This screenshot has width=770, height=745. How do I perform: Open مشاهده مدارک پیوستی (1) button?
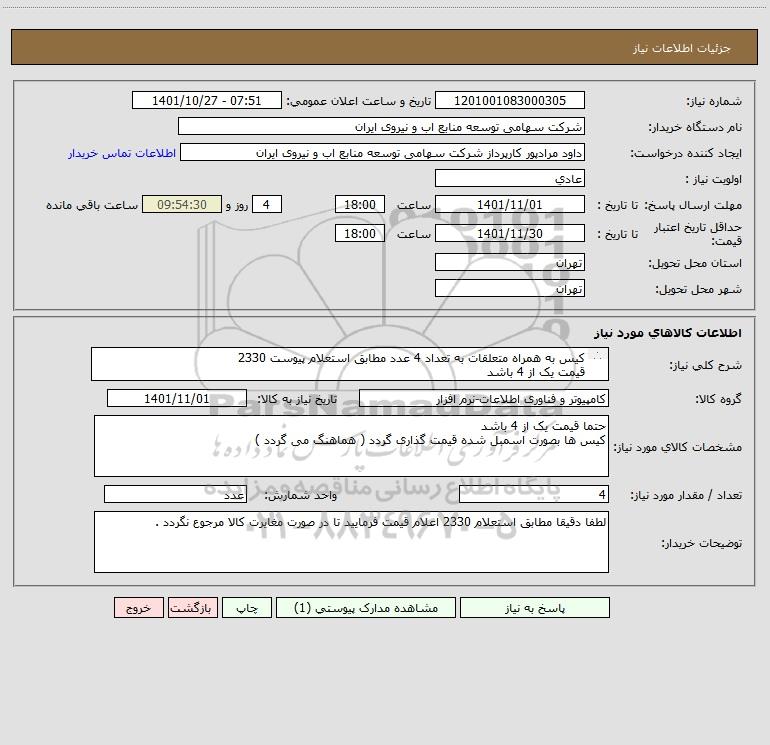[366, 608]
